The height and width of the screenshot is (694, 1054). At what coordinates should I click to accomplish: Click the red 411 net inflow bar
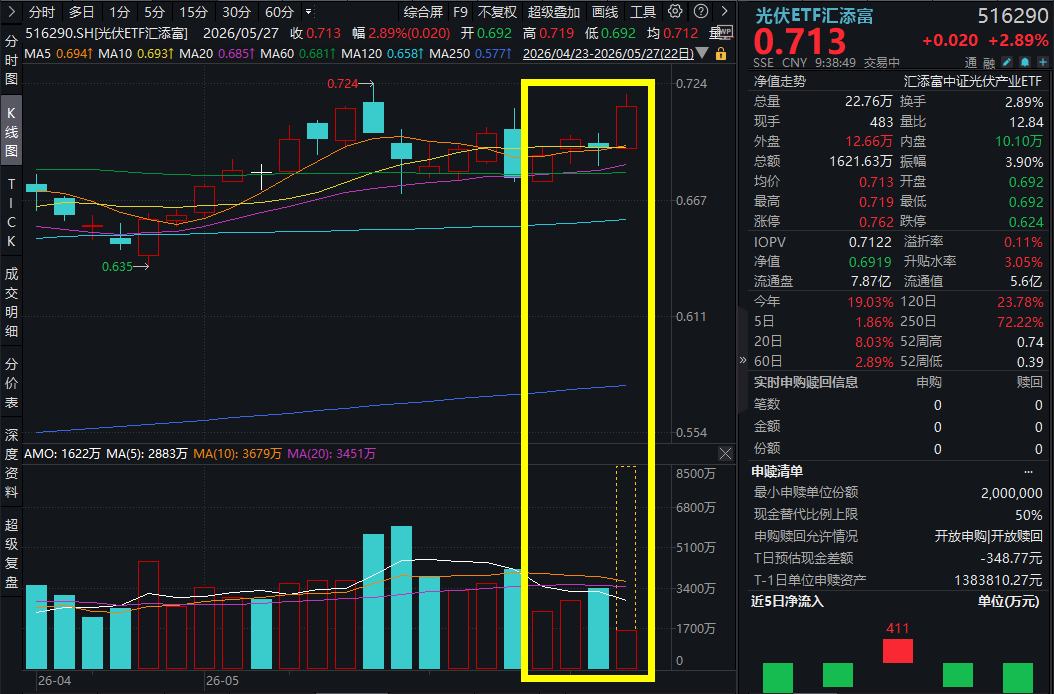(x=897, y=651)
